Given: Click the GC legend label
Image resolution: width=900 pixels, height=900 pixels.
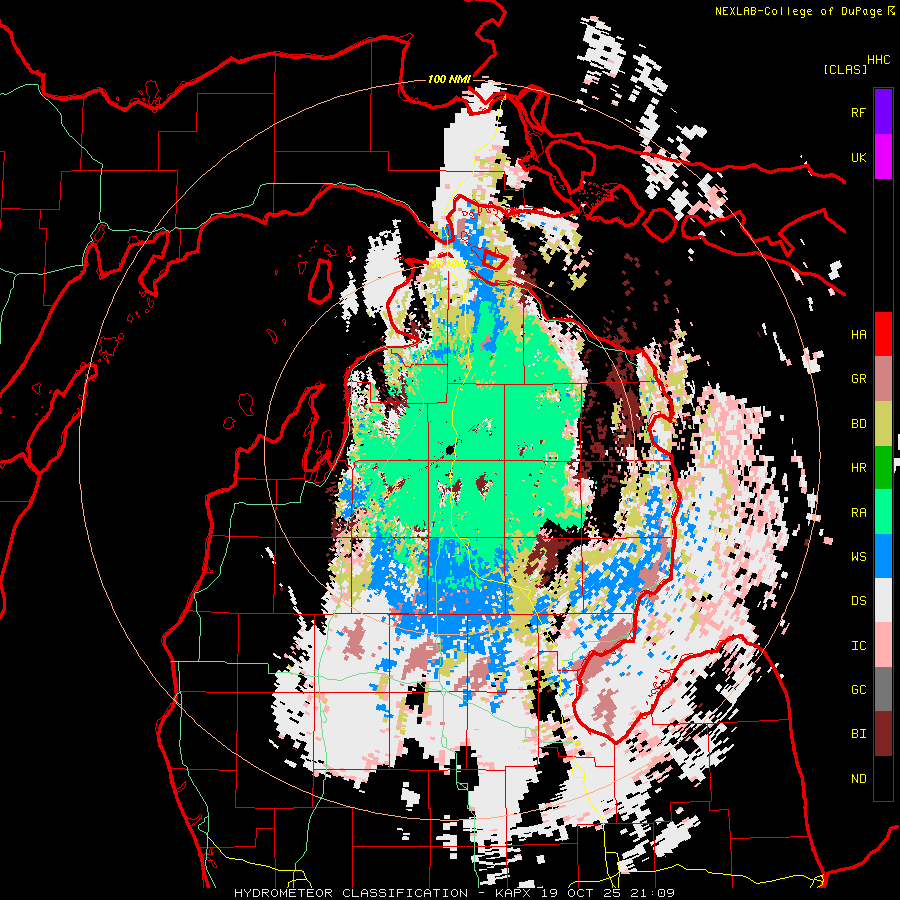Looking at the screenshot, I should pyautogui.click(x=859, y=690).
